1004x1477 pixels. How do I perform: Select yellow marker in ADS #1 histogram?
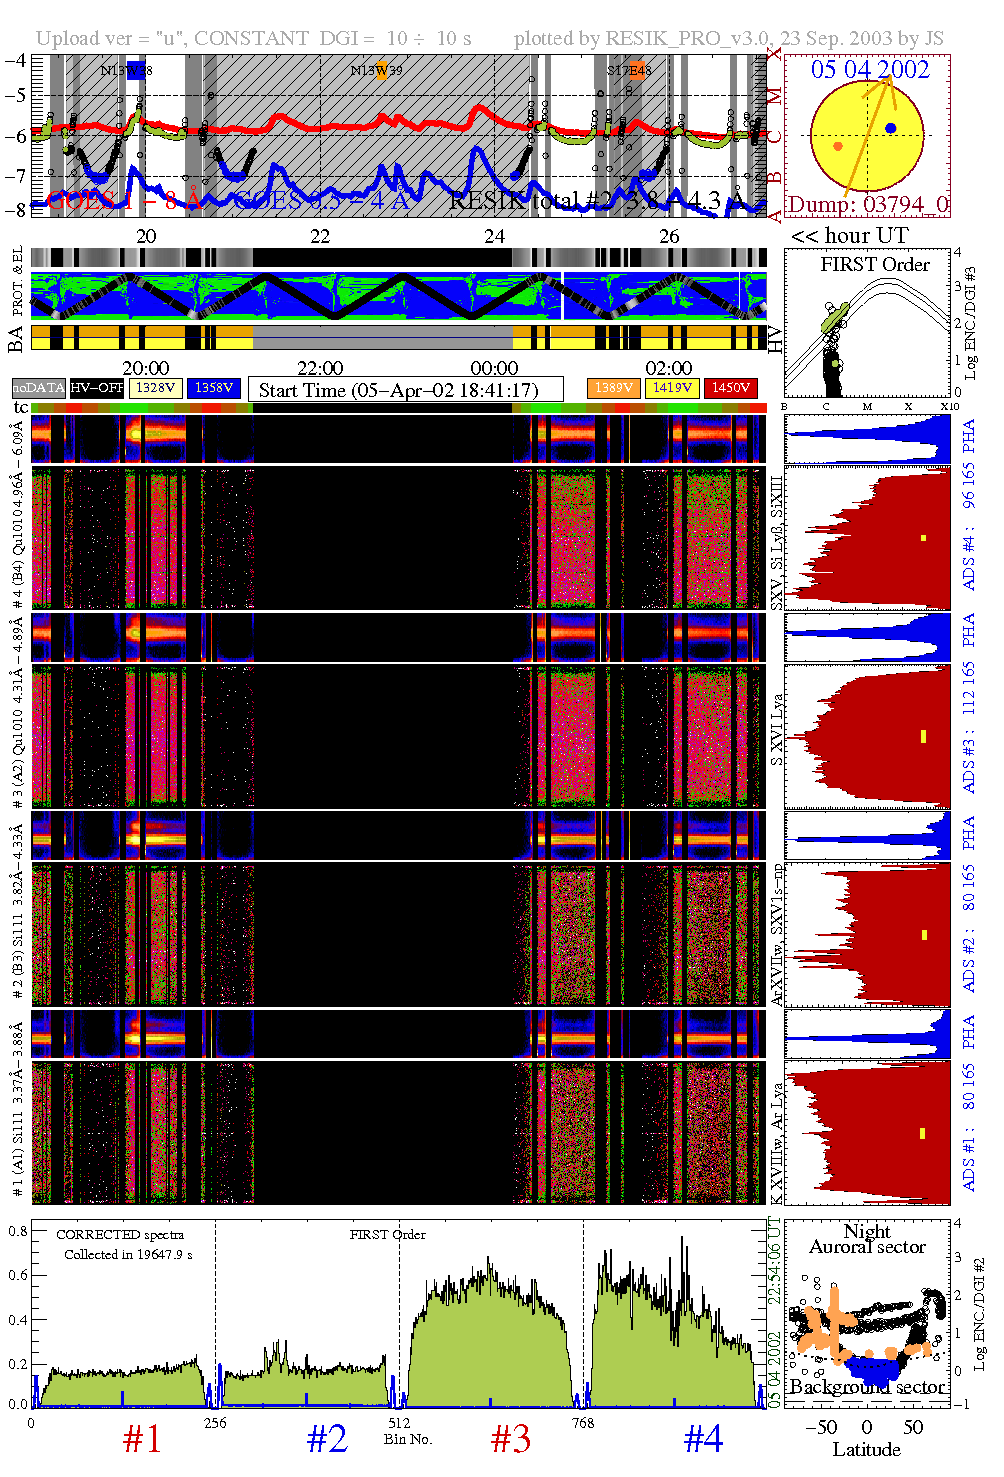(922, 1133)
